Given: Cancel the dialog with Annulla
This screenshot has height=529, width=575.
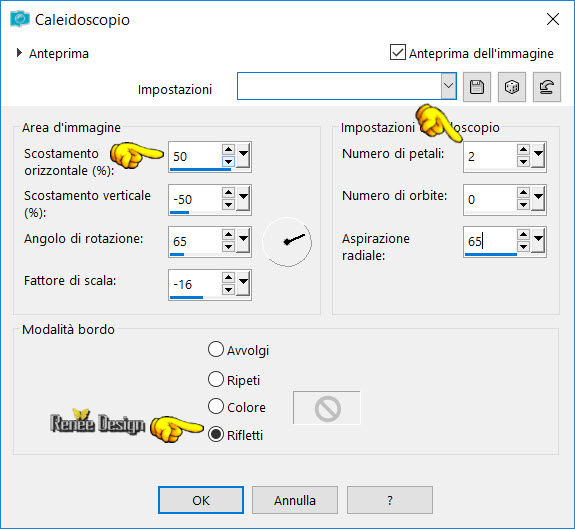Looking at the screenshot, I should point(295,500).
